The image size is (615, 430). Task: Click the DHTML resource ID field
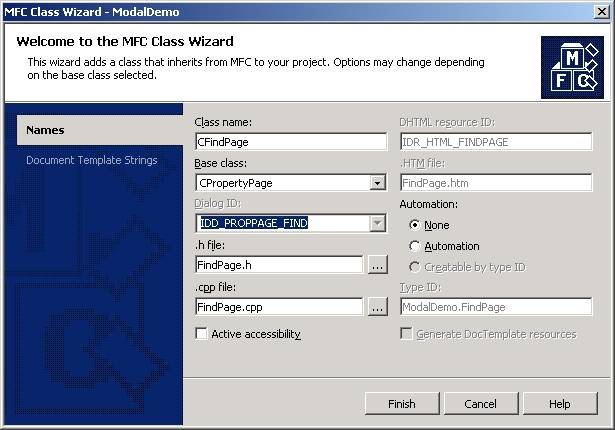(496, 142)
